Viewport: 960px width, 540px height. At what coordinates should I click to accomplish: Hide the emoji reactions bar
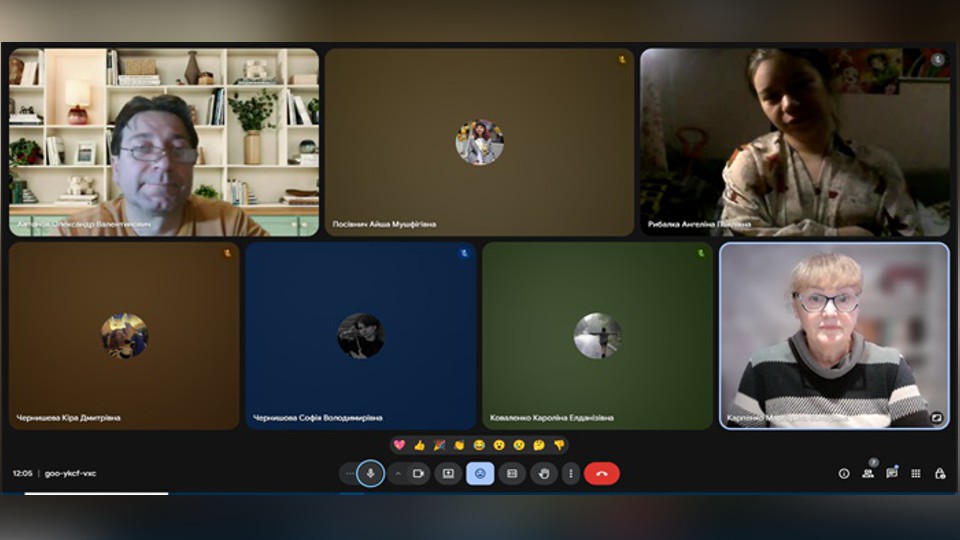(480, 473)
